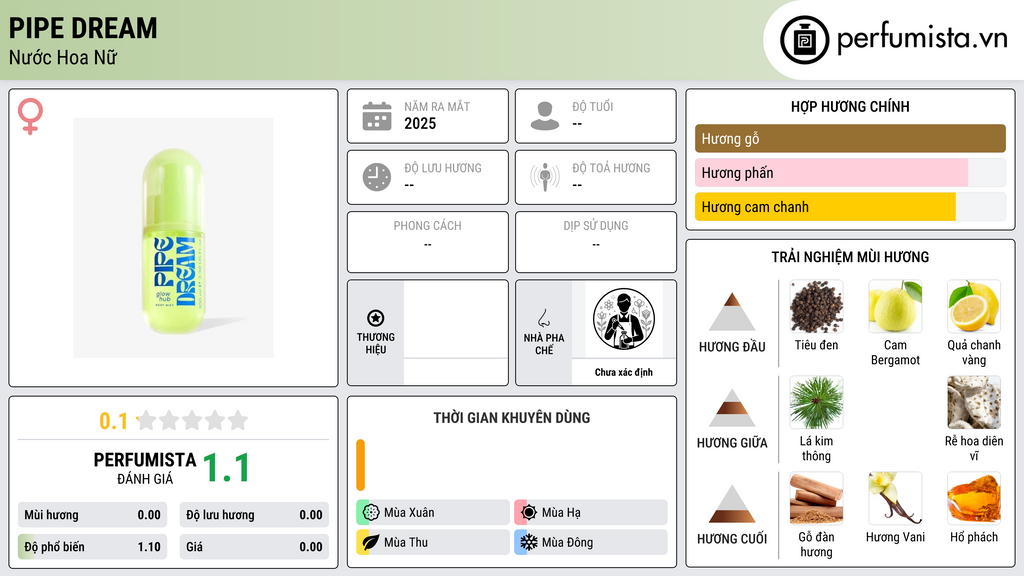Click the orange recommended-time bar

pyautogui.click(x=360, y=465)
